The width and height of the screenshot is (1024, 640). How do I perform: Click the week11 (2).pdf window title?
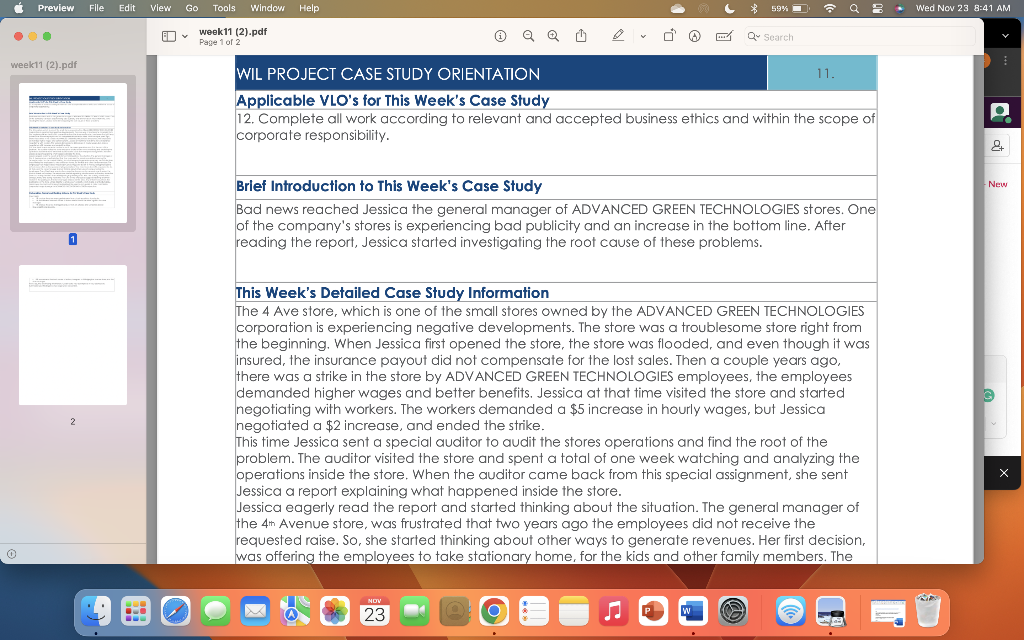coord(232,31)
